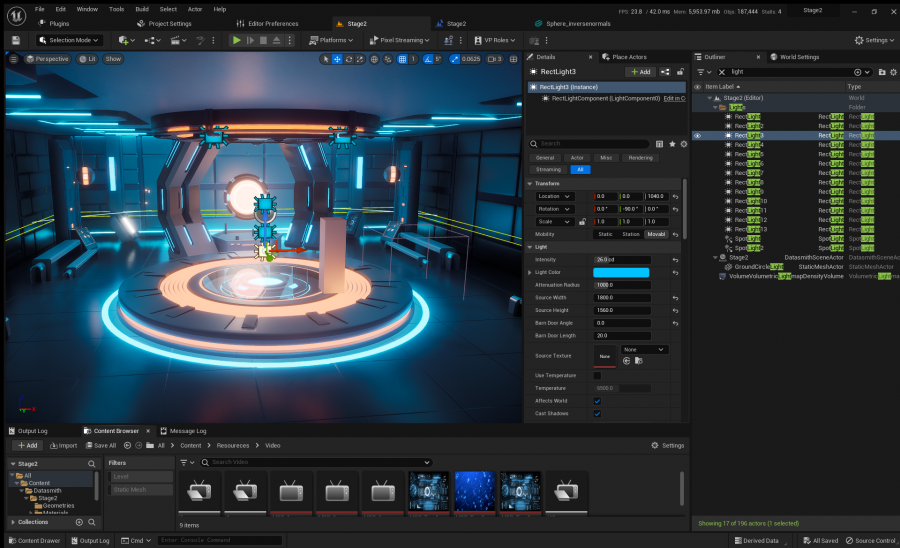The image size is (900, 548).
Task: Toggle rotation angle snapping icon
Action: (428, 59)
